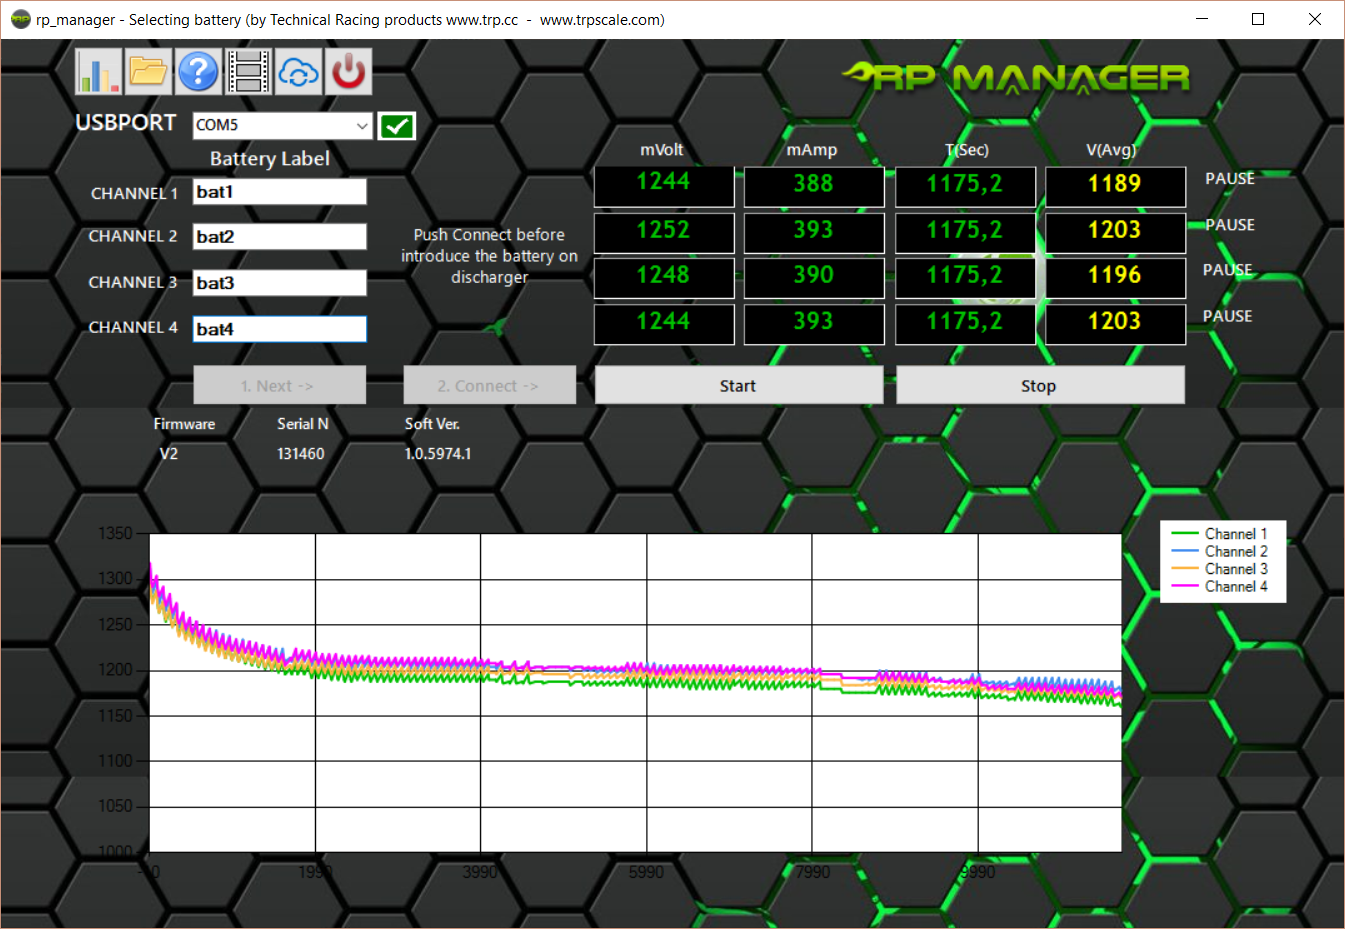This screenshot has width=1345, height=929.
Task: Click the PAUSE label beside value 1196
Action: tap(1227, 270)
